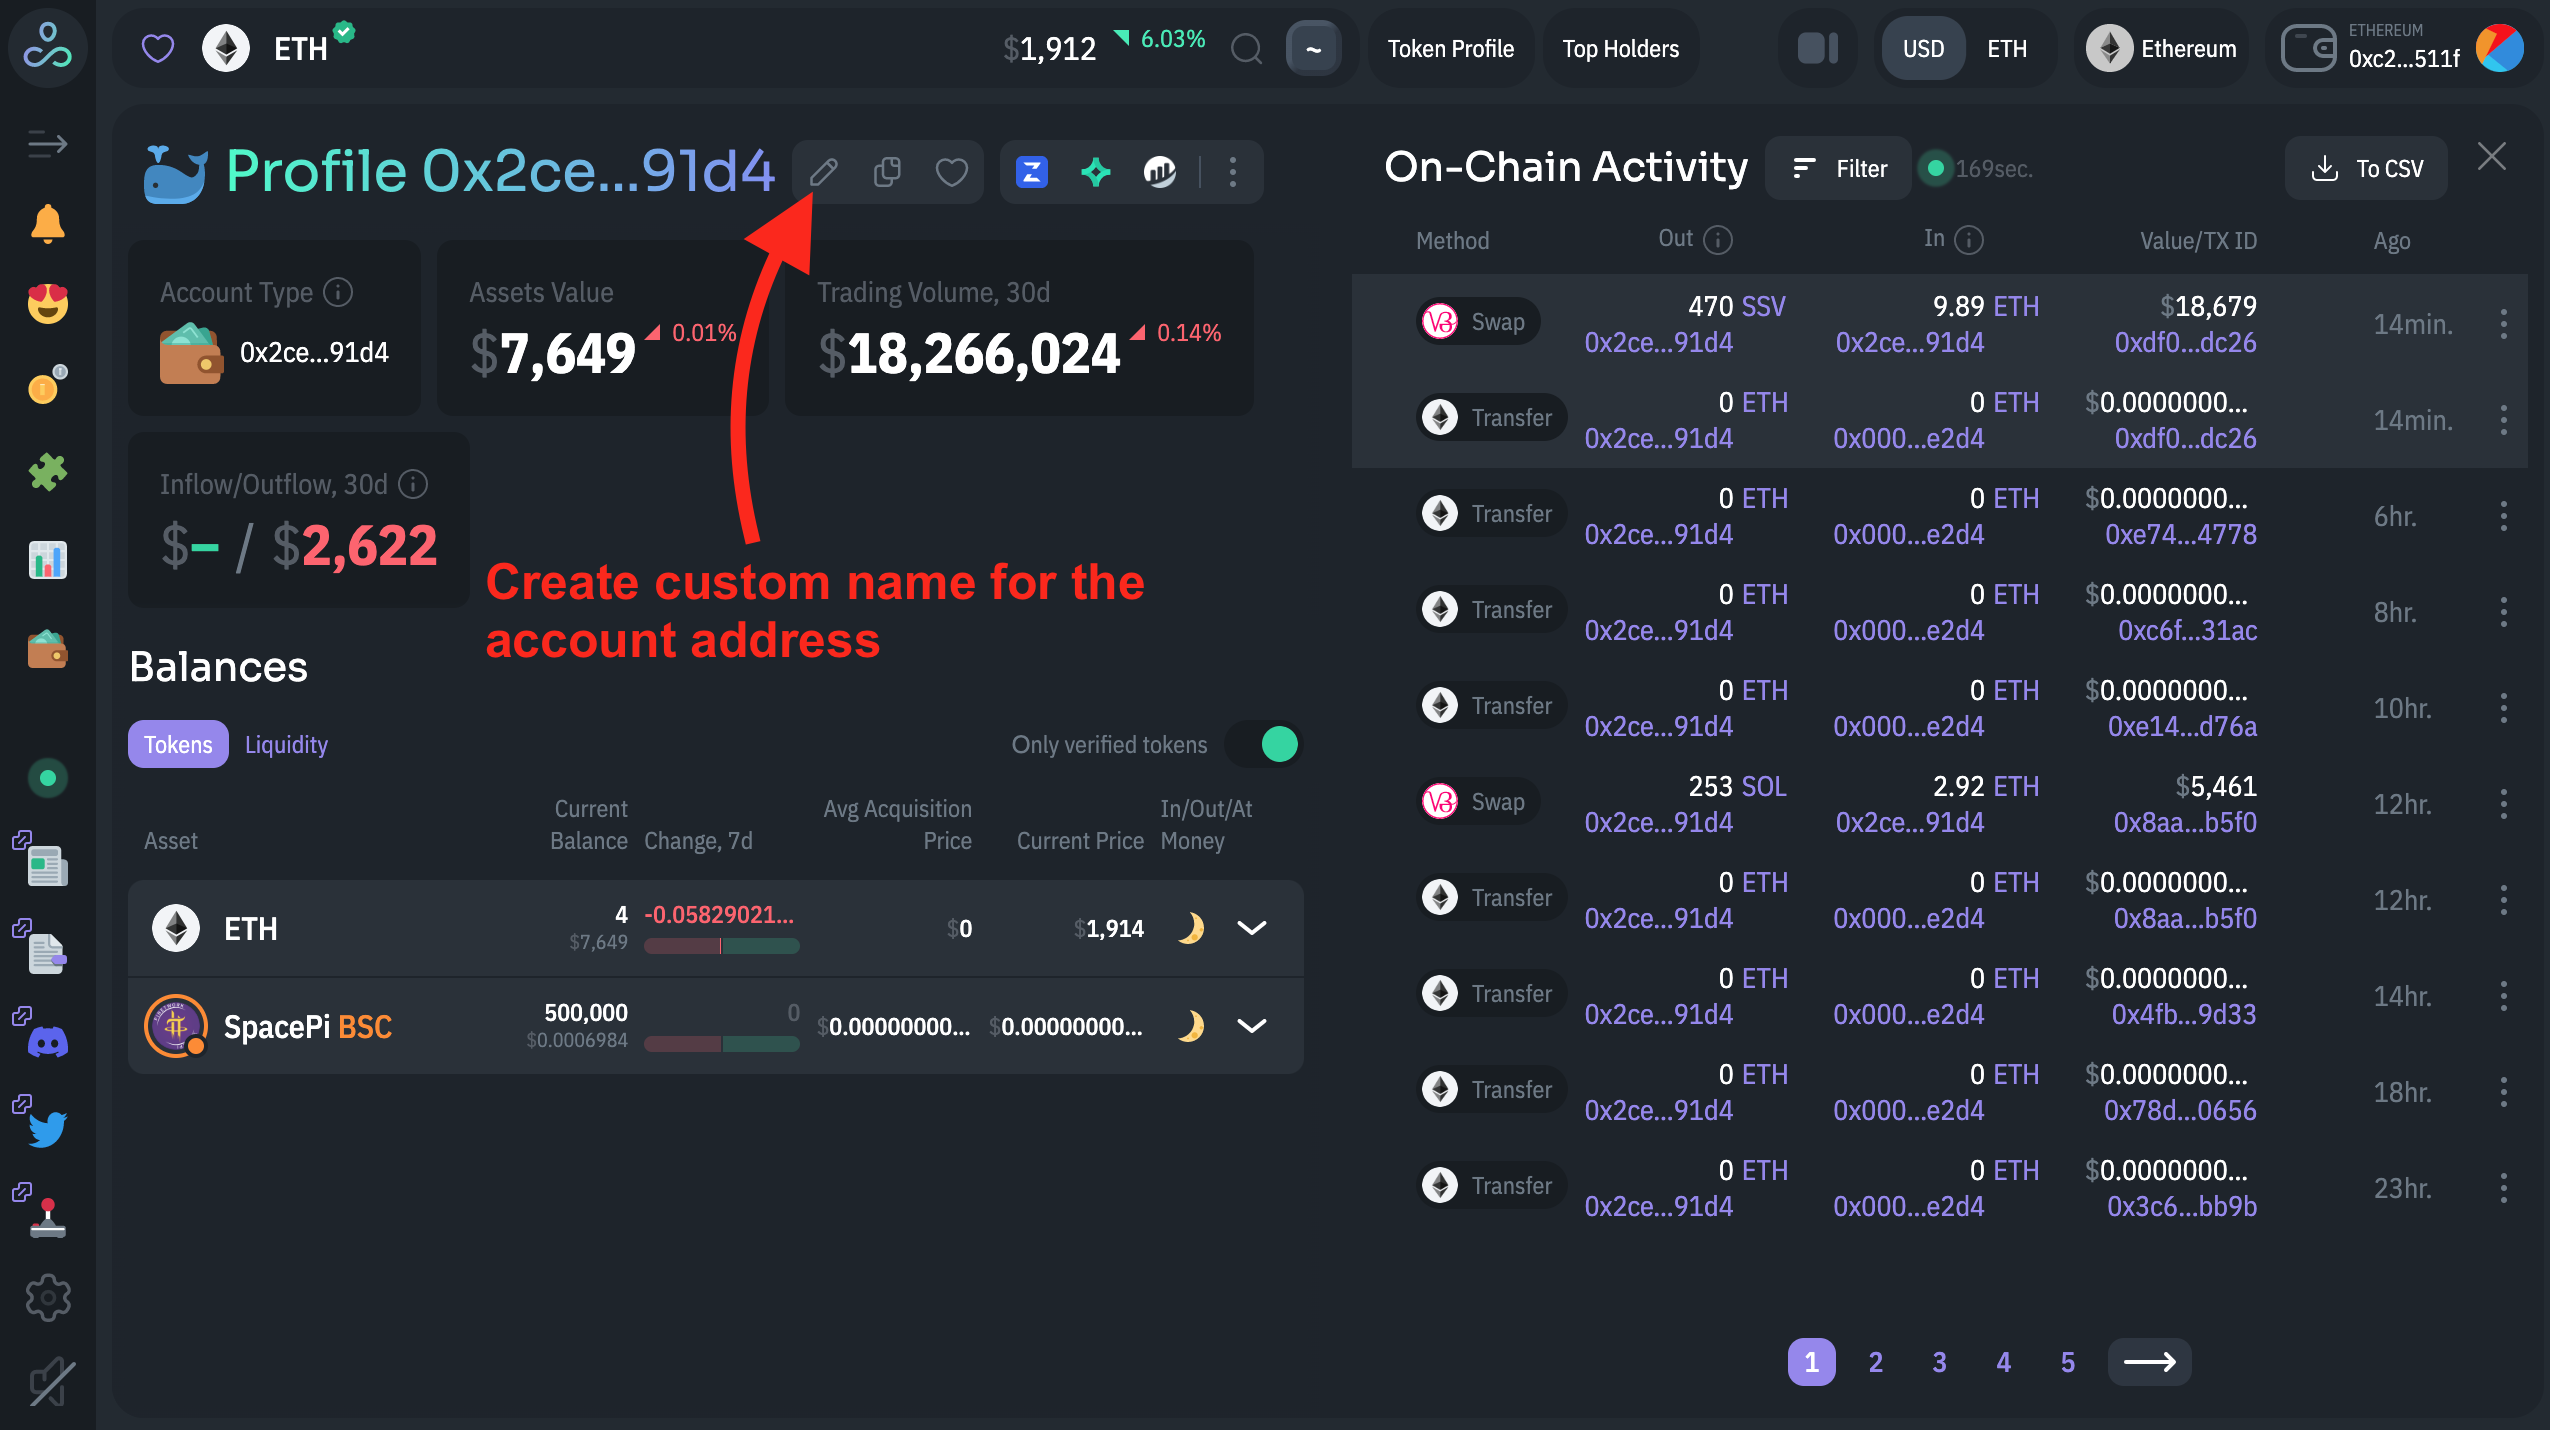Click the To CSV export button
Viewport: 2550px width, 1430px height.
click(2367, 168)
